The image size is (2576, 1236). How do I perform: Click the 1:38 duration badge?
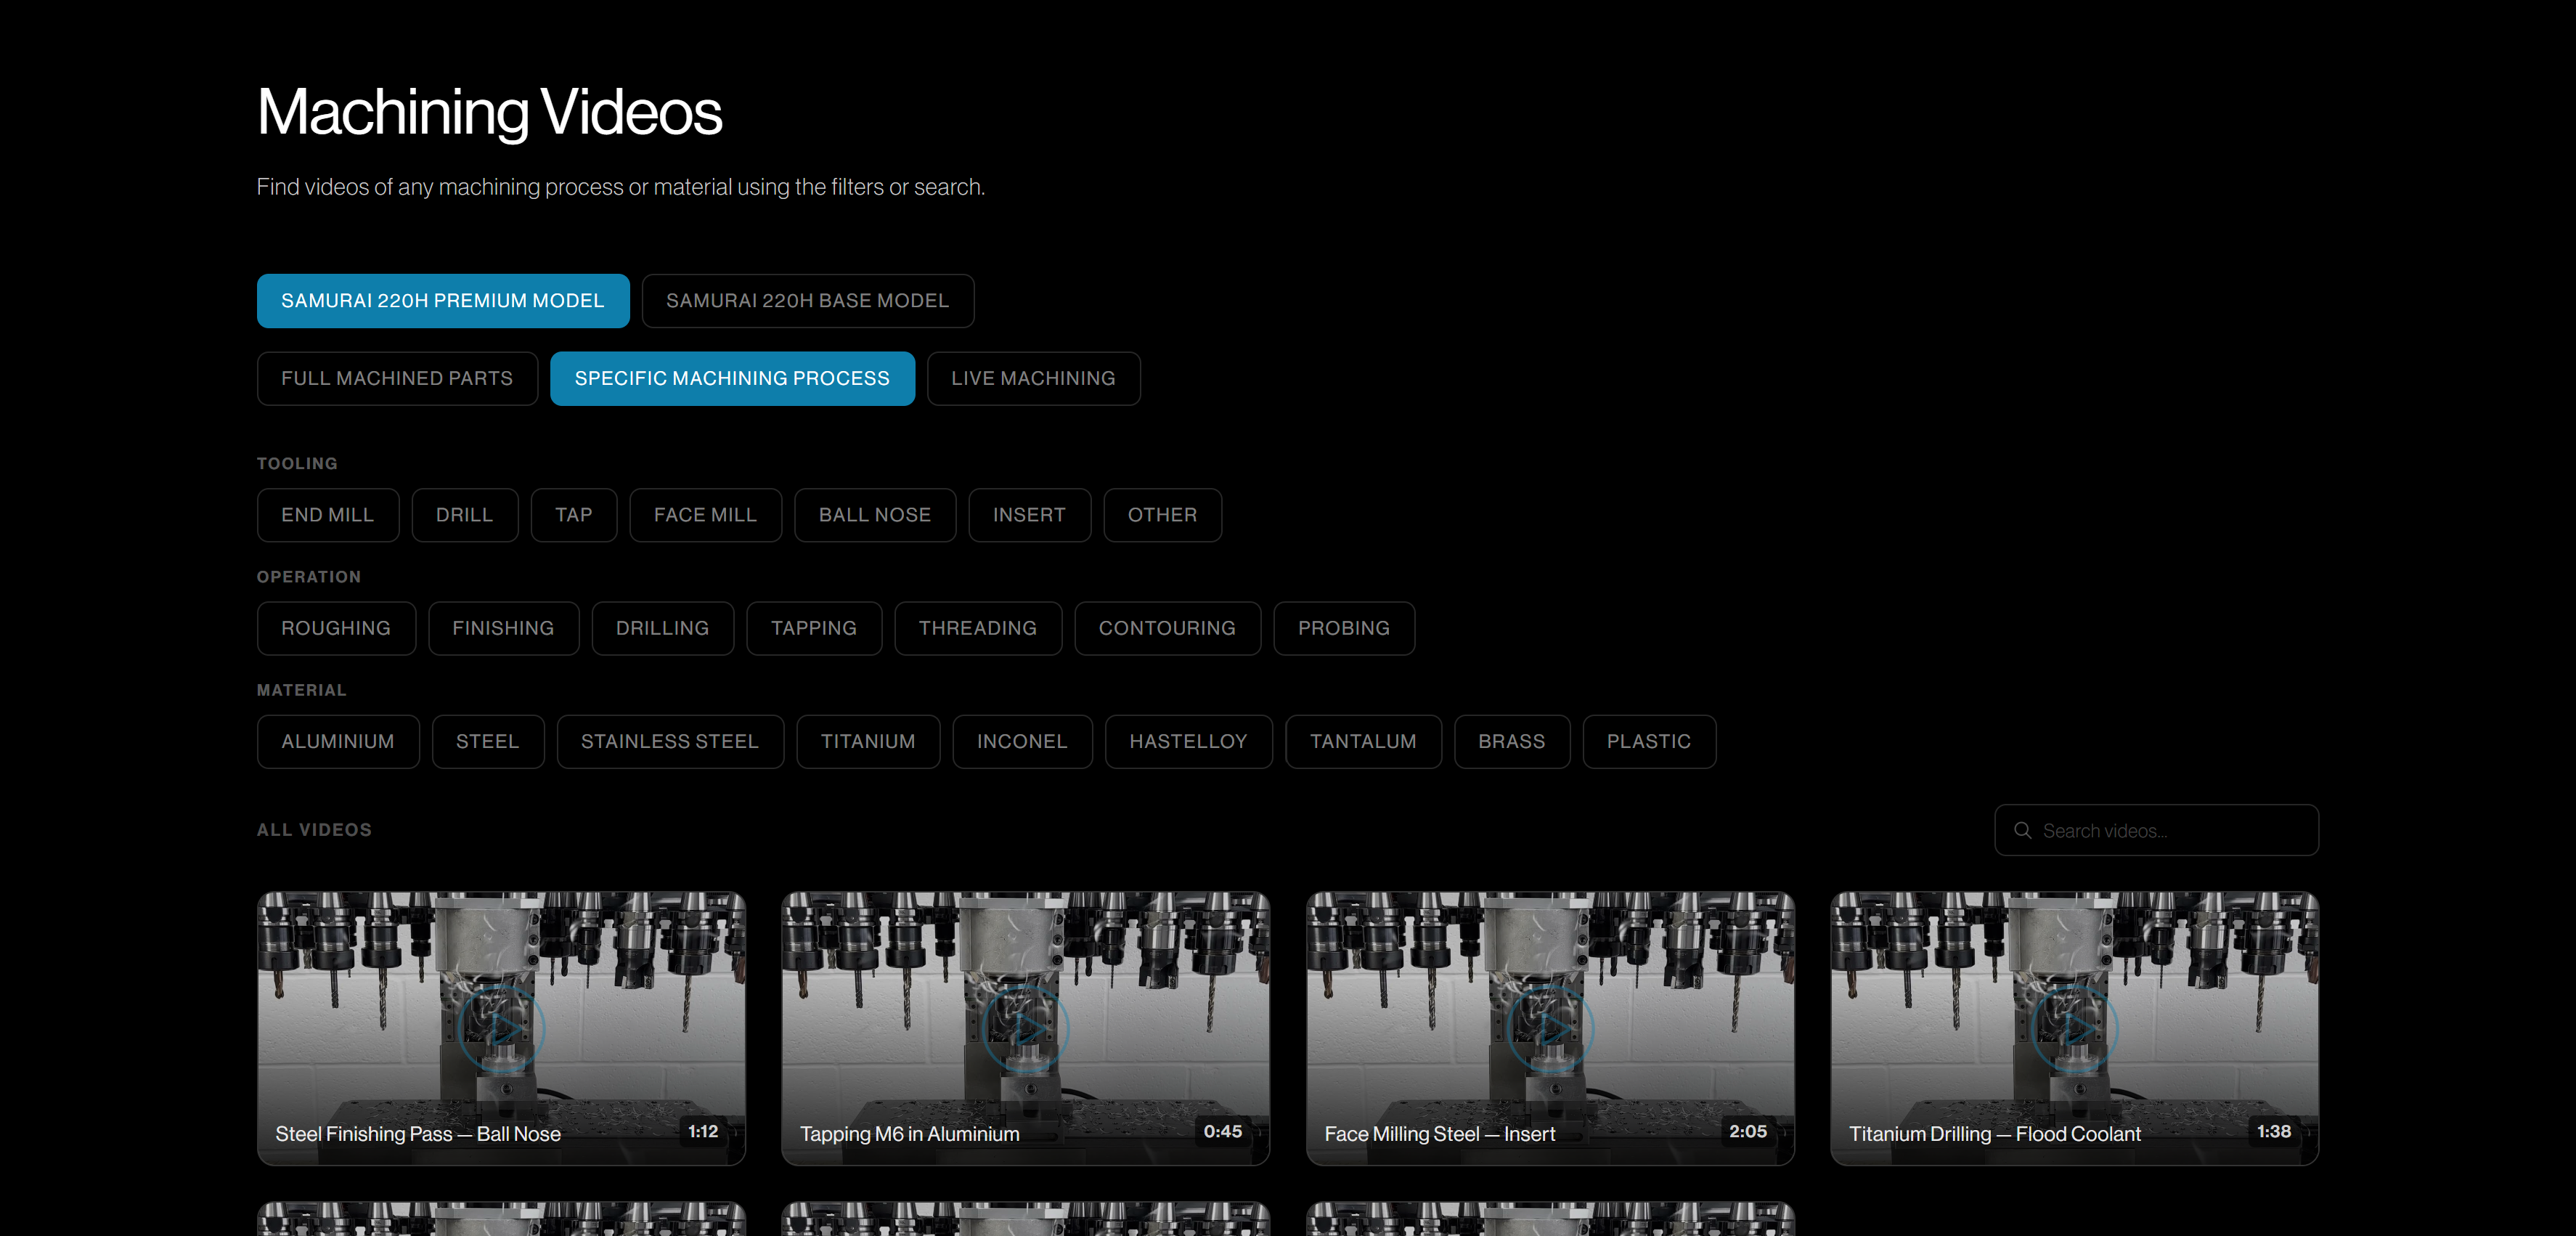[x=2274, y=1132]
